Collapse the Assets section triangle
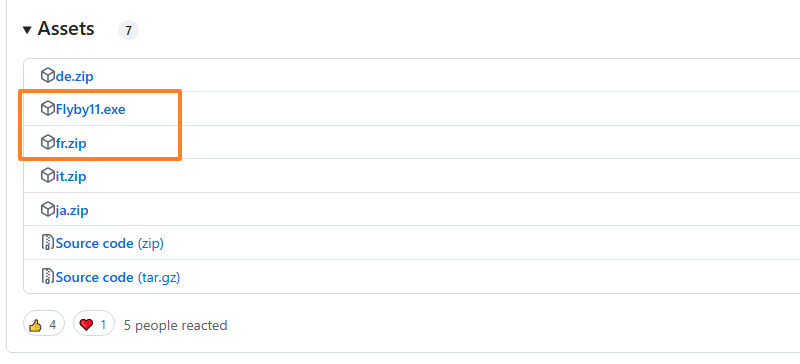This screenshot has height=364, width=800. point(27,30)
